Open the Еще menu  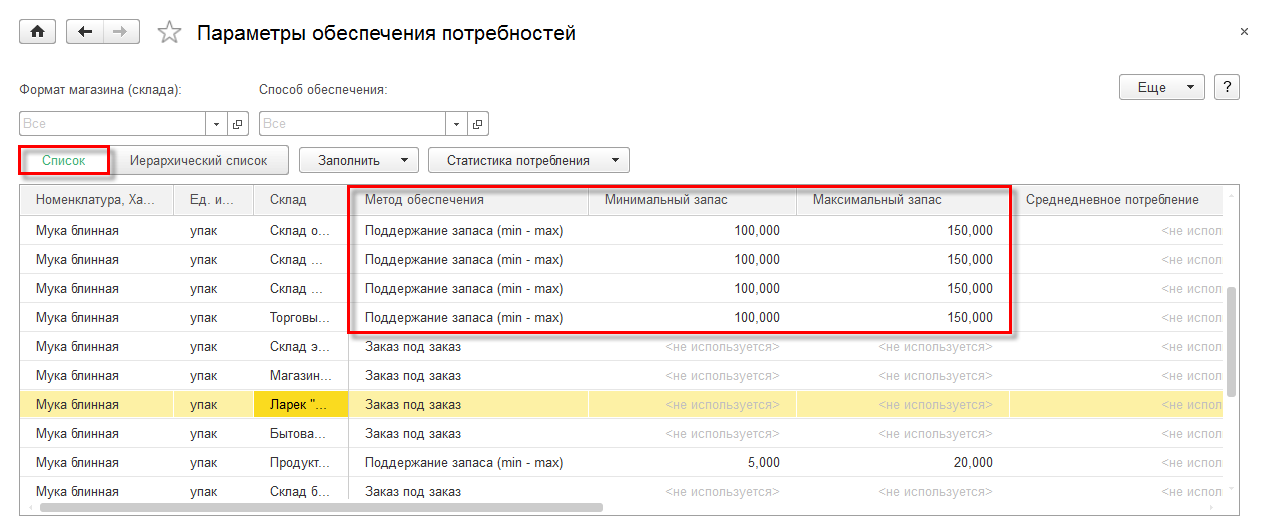[x=1161, y=87]
